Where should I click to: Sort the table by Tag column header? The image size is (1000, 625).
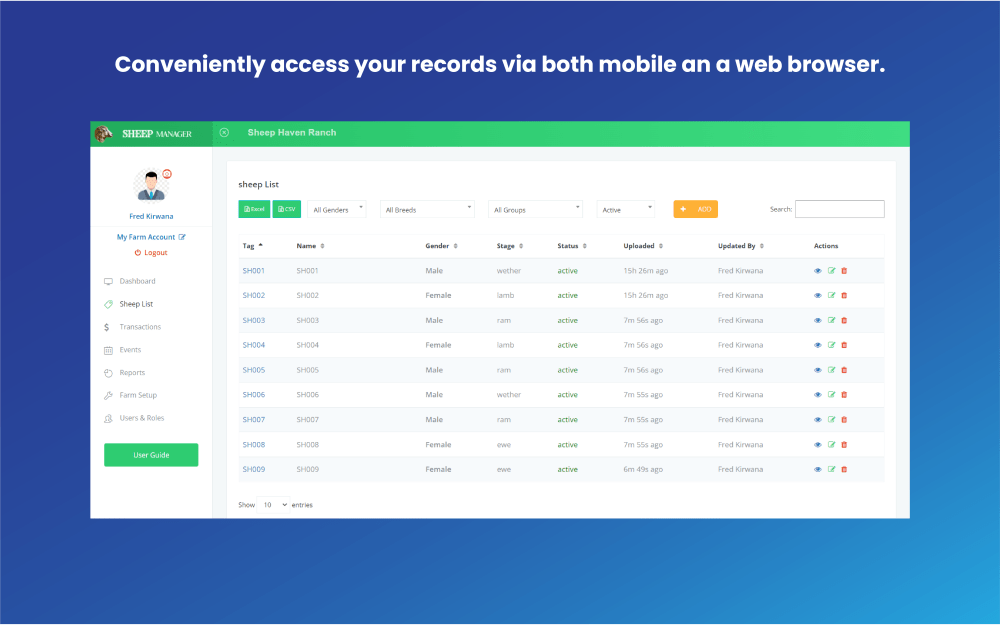tap(252, 245)
